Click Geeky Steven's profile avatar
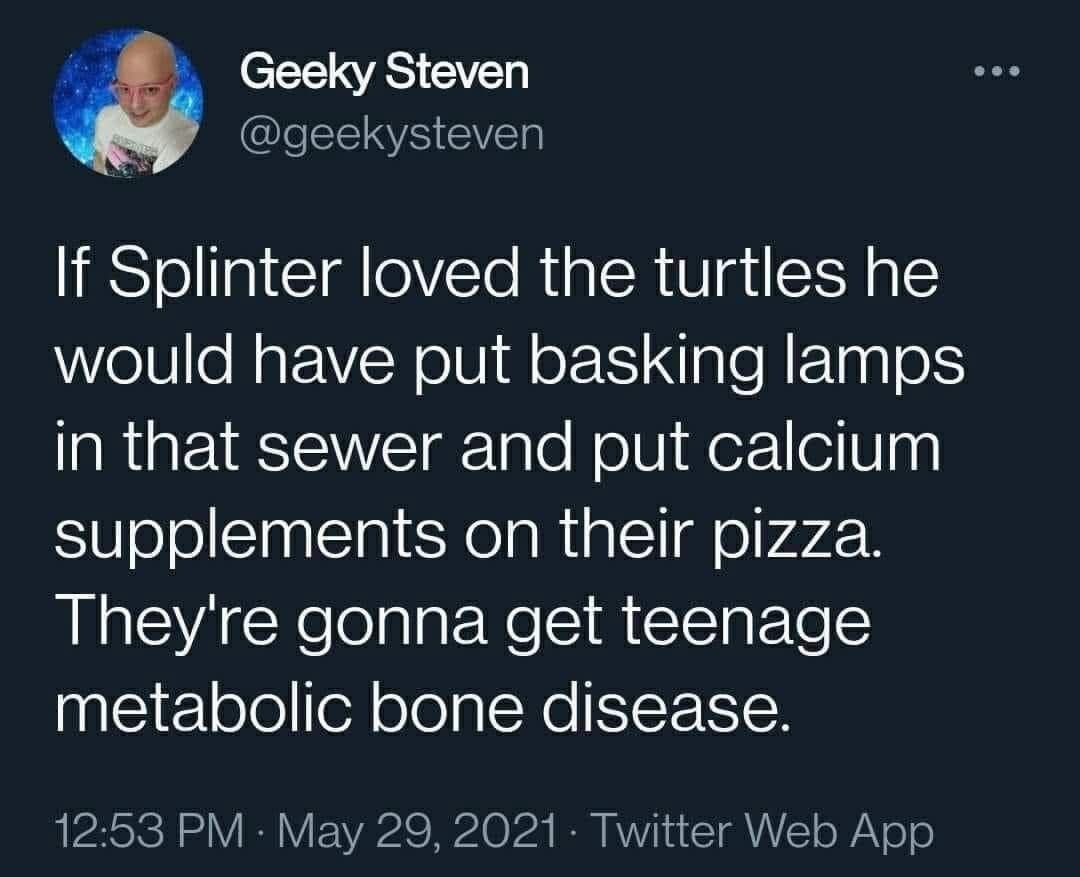This screenshot has width=1080, height=877. (126, 101)
